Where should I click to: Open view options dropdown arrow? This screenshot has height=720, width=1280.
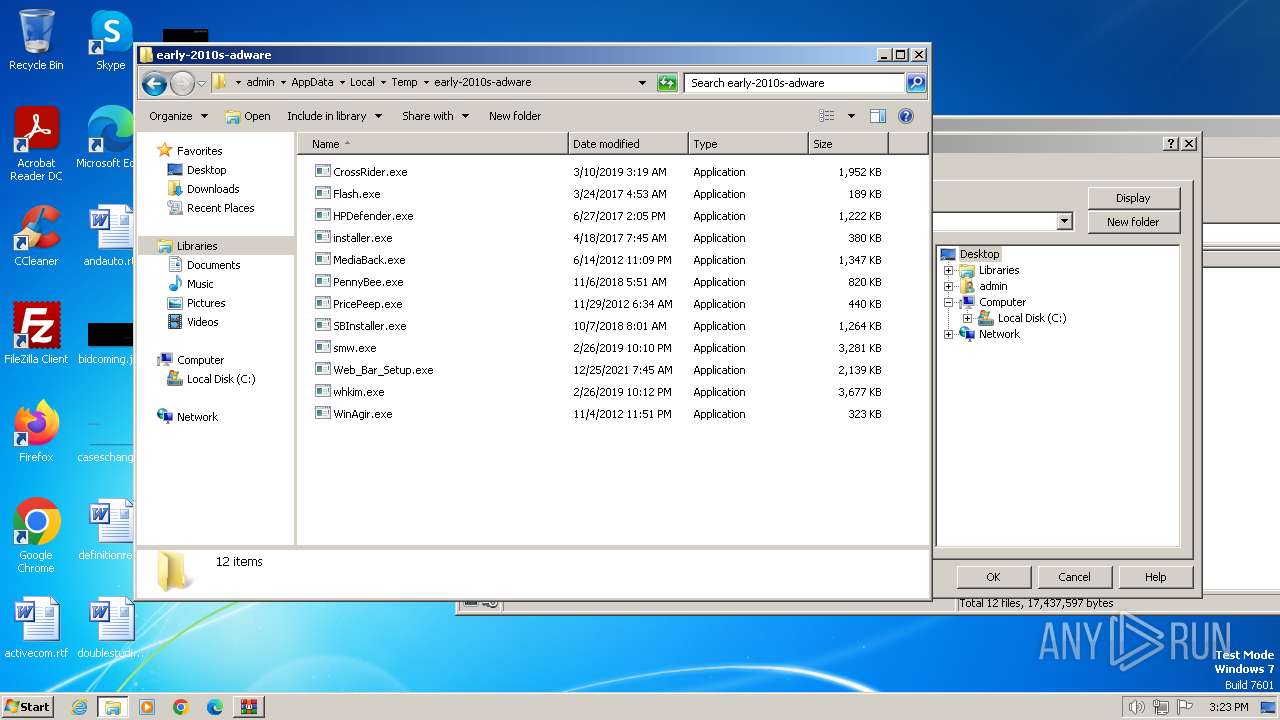851,116
